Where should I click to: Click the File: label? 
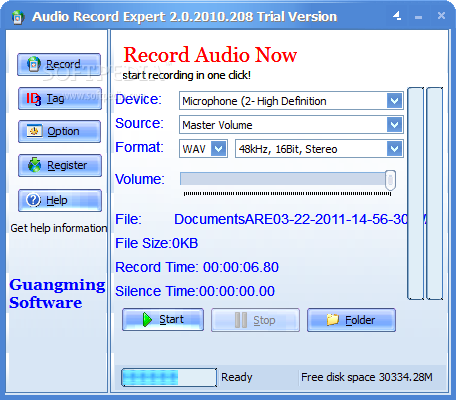click(x=129, y=219)
